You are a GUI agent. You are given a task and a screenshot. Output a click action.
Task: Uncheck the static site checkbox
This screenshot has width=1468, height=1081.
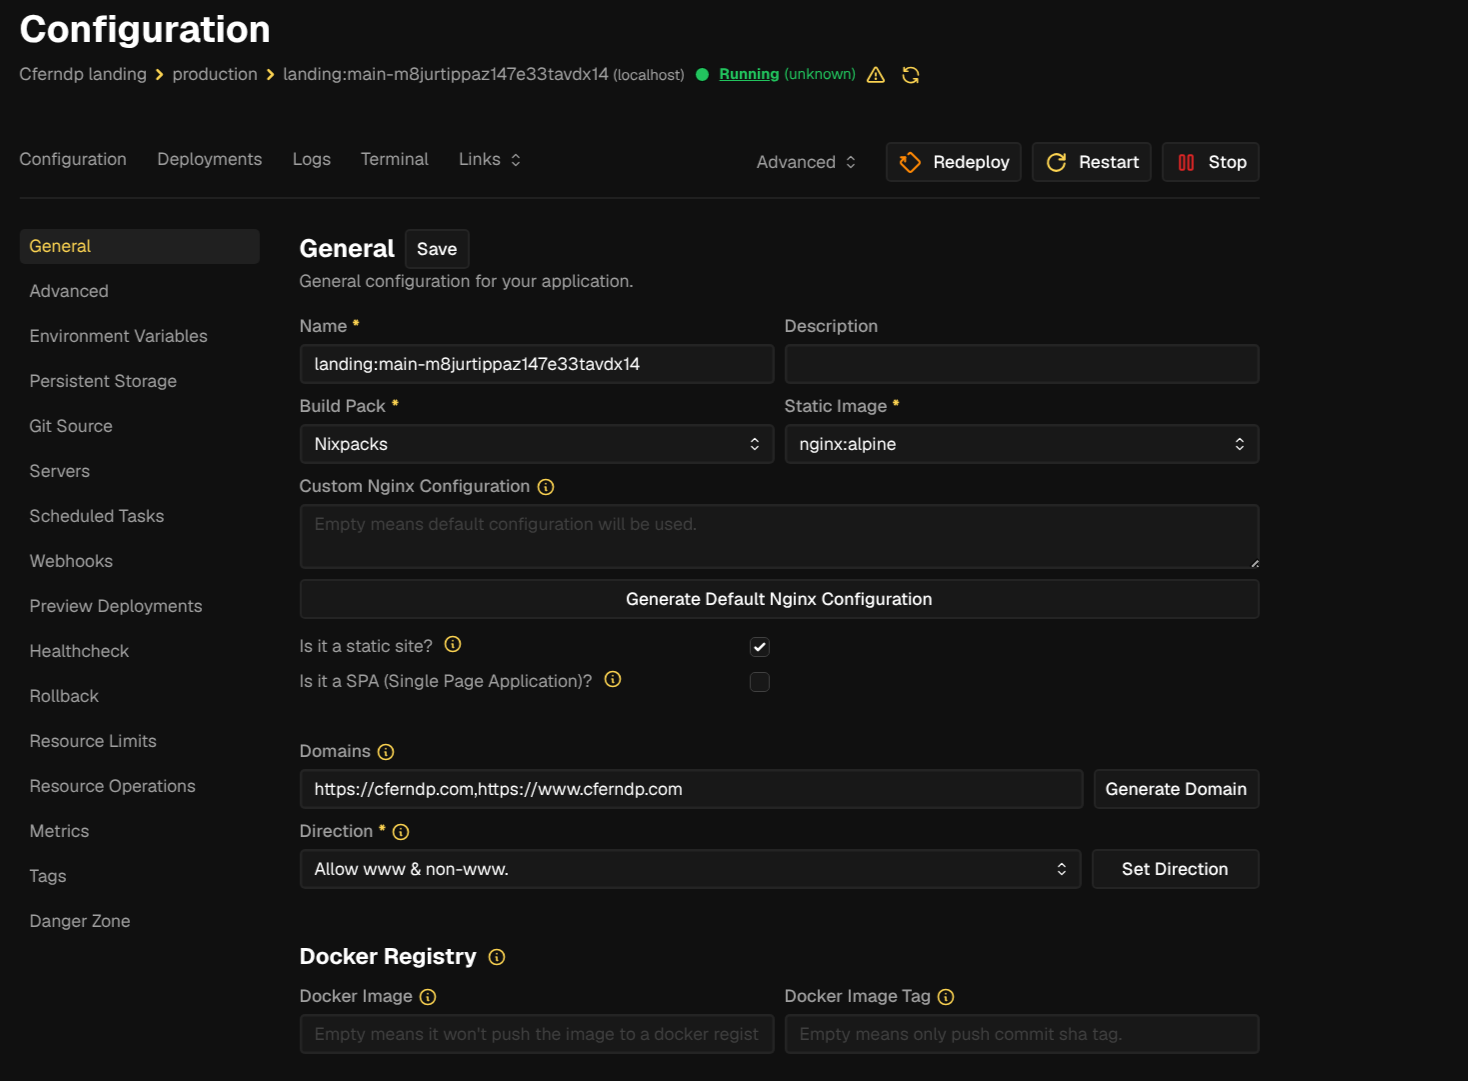[760, 647]
